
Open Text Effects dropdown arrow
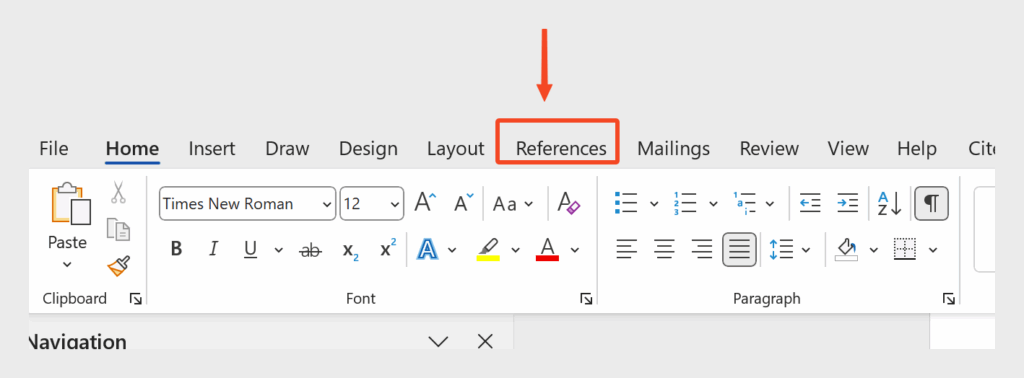452,249
